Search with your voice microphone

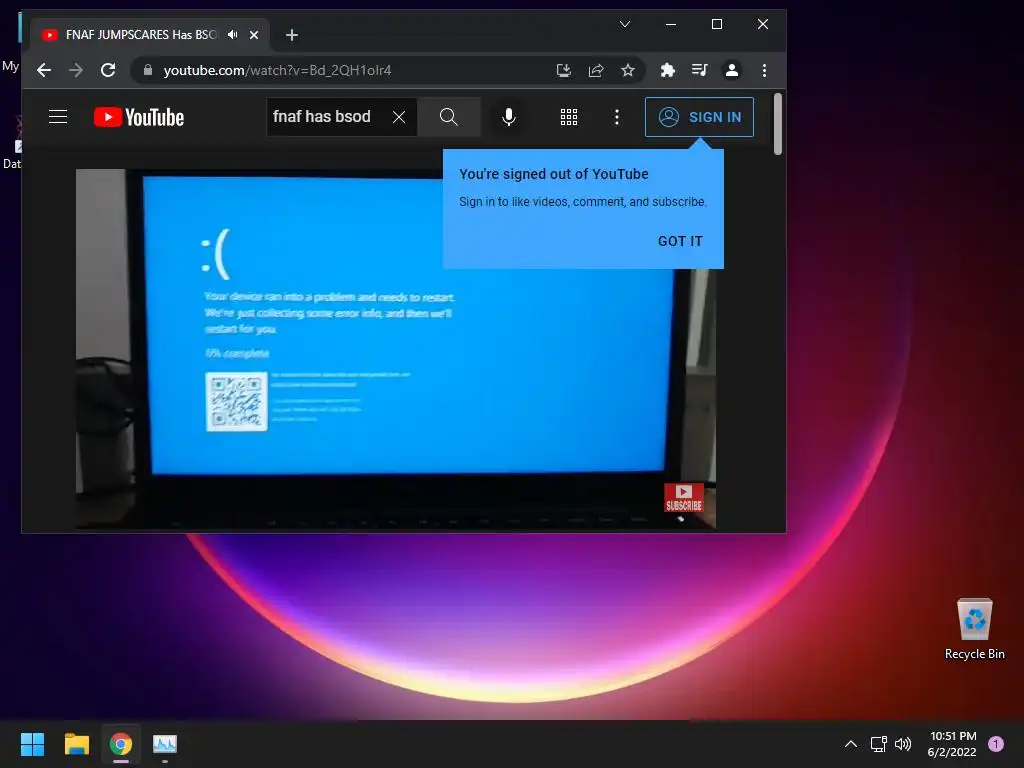point(509,117)
